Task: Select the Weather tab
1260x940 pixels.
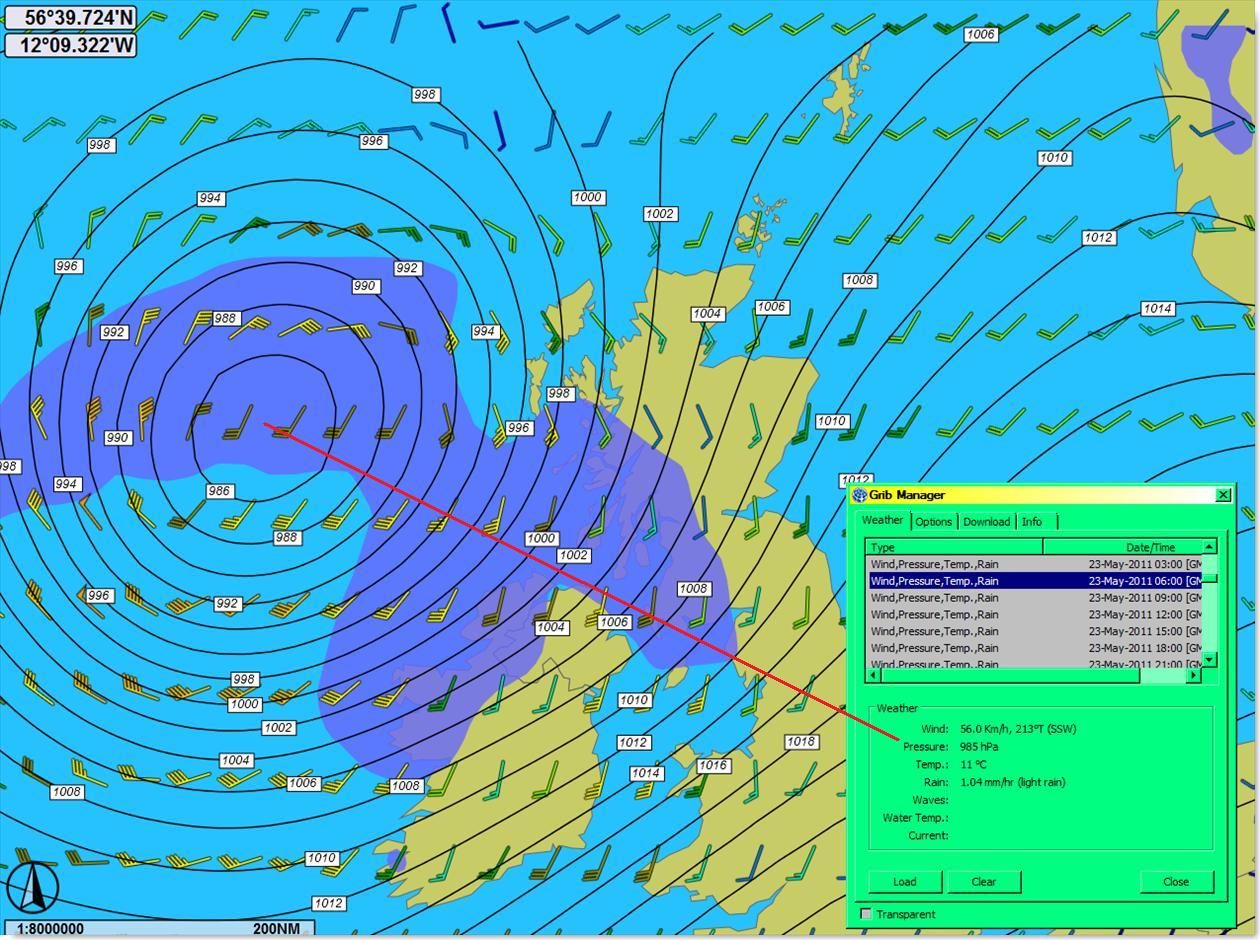Action: [x=882, y=520]
